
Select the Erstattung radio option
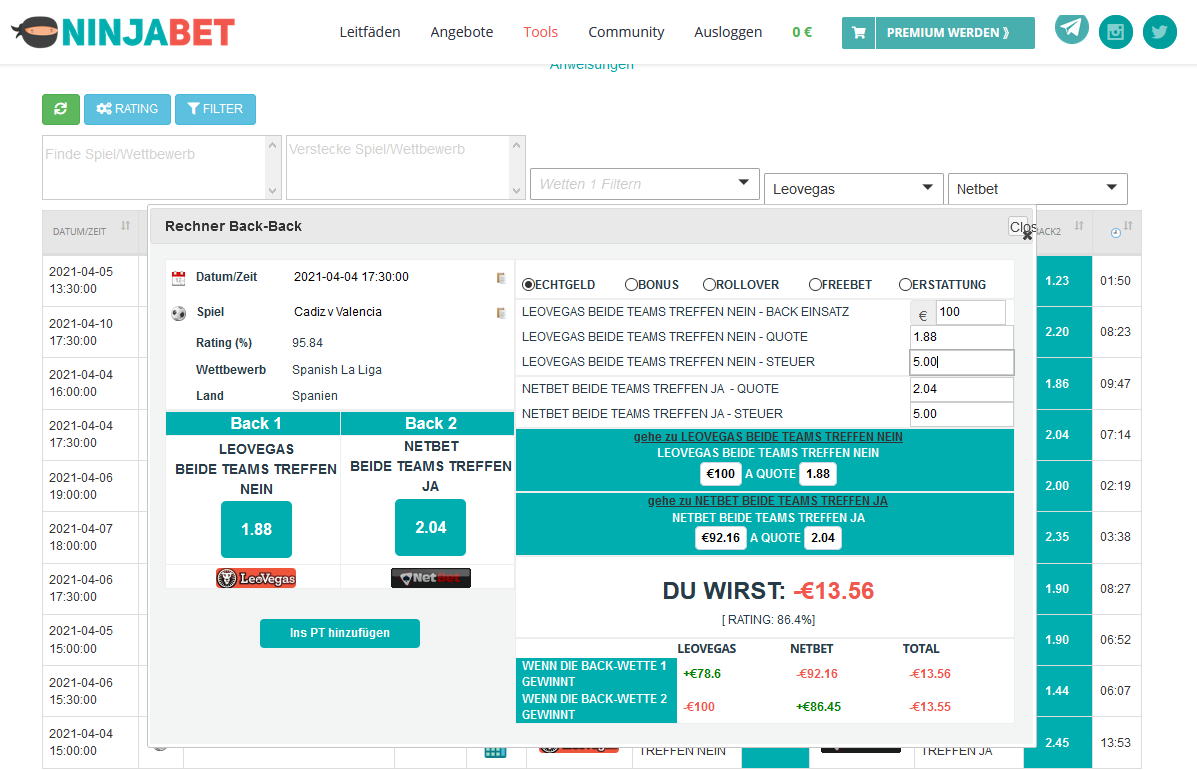905,285
